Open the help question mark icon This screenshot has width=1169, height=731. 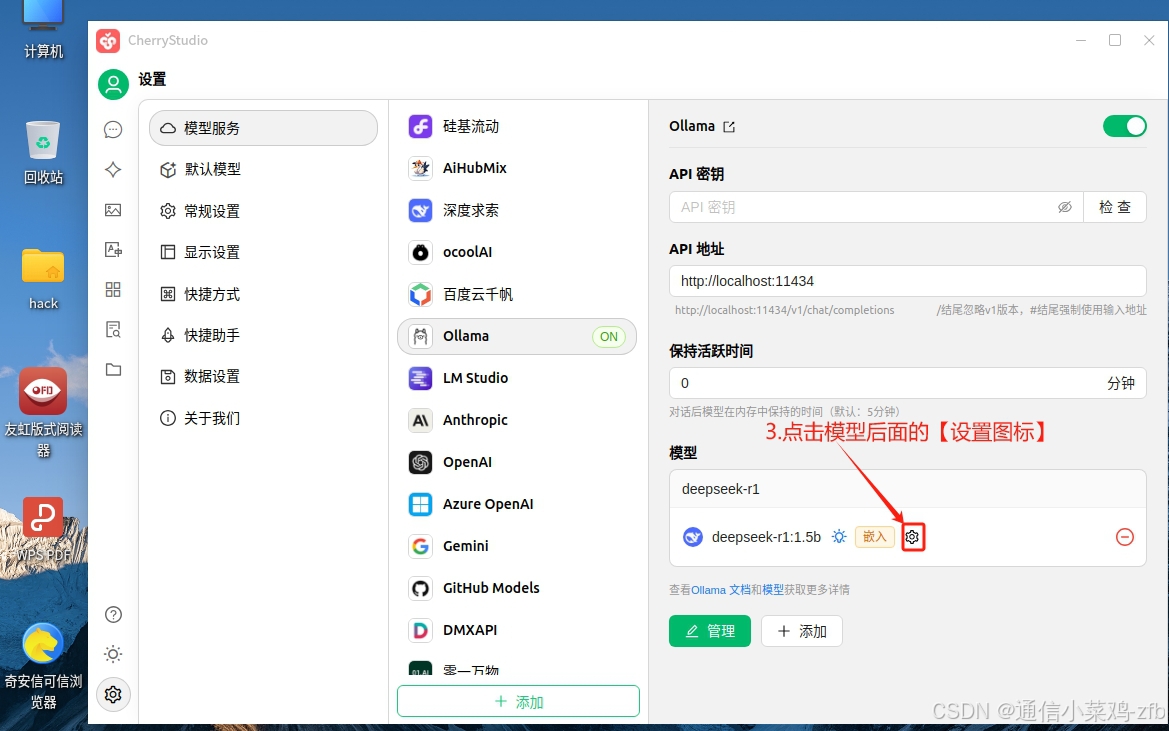(113, 615)
